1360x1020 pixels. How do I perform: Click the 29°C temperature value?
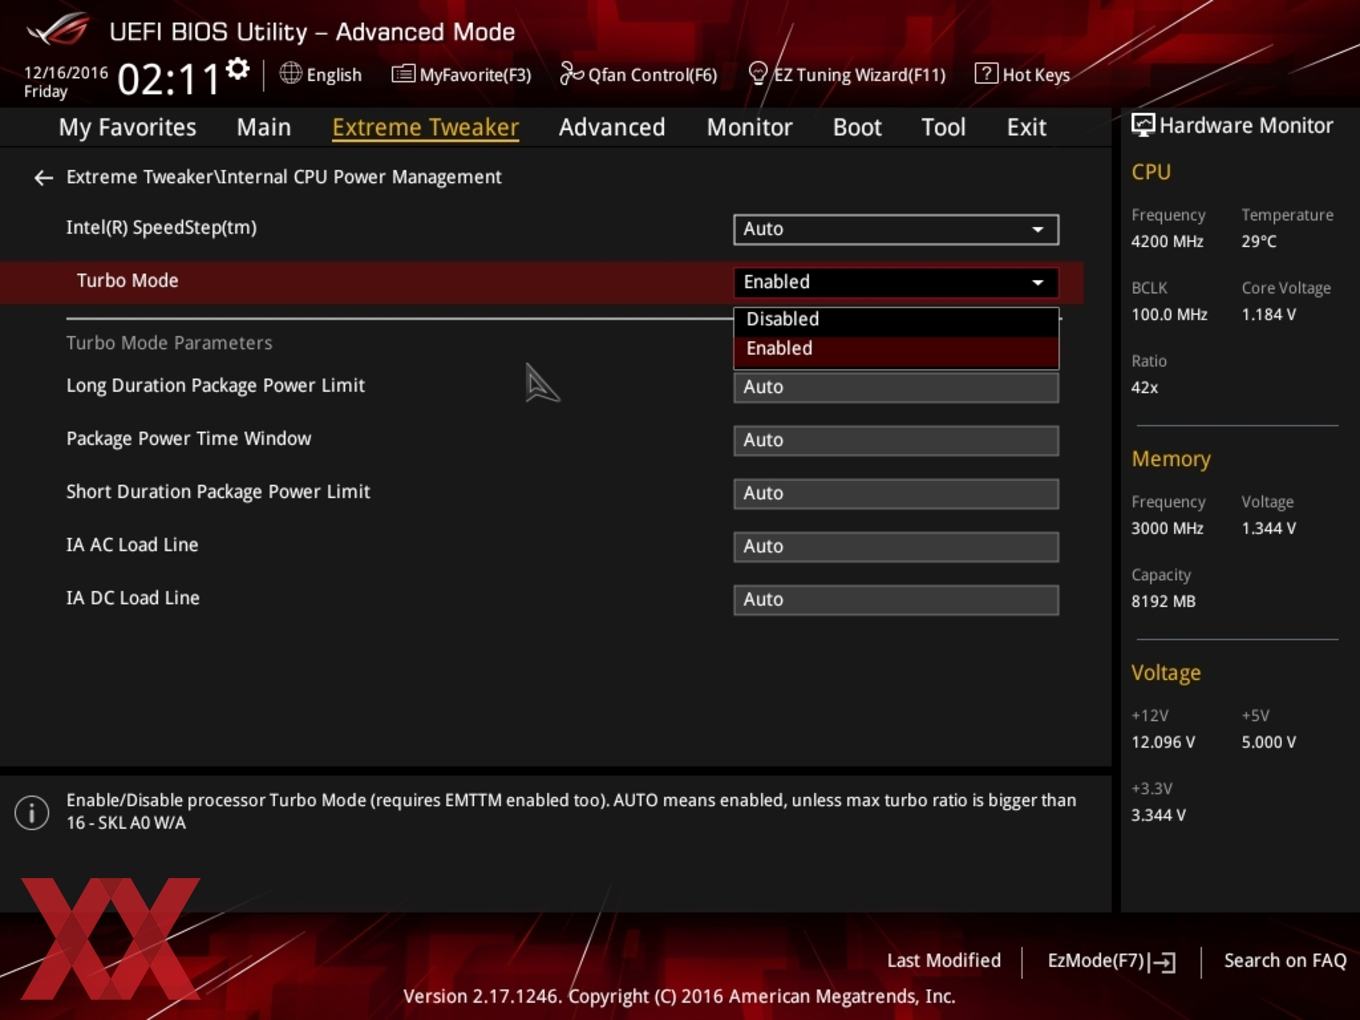(x=1259, y=242)
